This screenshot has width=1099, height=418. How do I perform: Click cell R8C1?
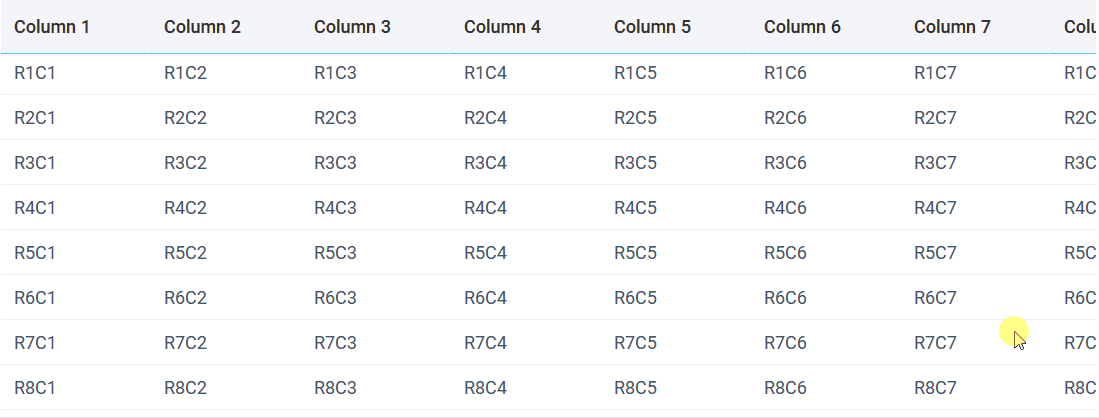point(35,387)
